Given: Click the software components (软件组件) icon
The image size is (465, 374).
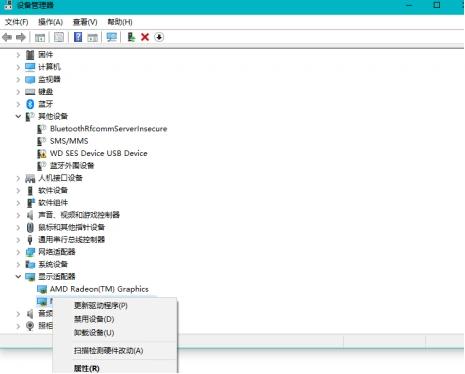Looking at the screenshot, I should pyautogui.click(x=30, y=203).
